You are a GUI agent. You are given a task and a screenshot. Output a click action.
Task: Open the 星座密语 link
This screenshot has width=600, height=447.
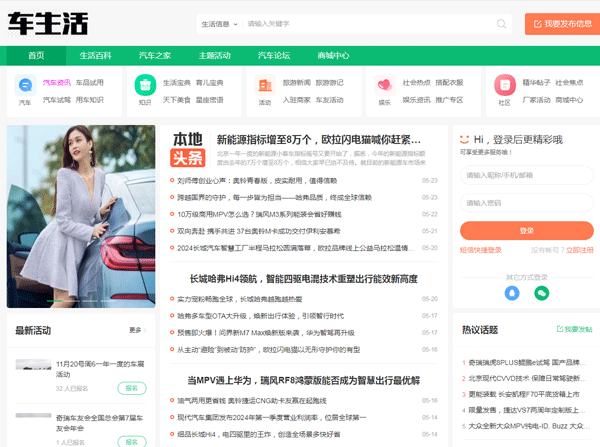(209, 100)
